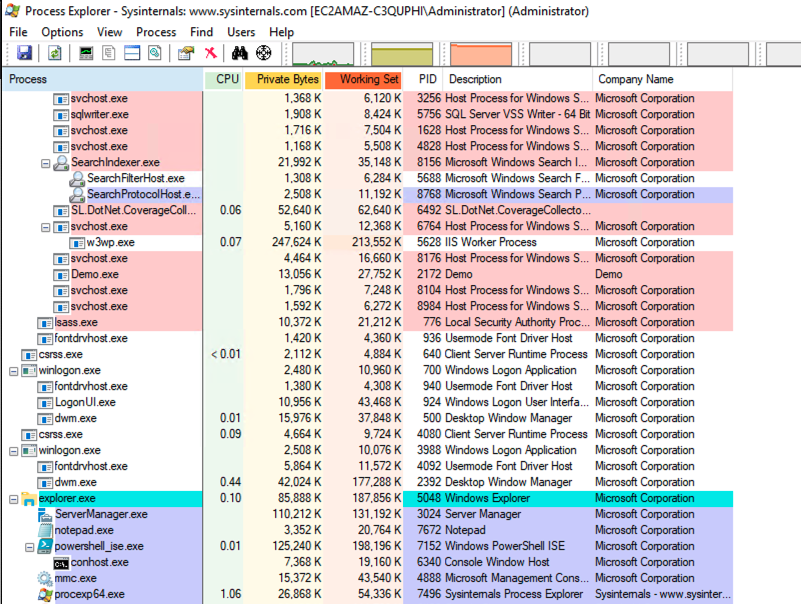Screen dimensions: 801x604
Task: Open the Options menu
Action: pyautogui.click(x=62, y=32)
